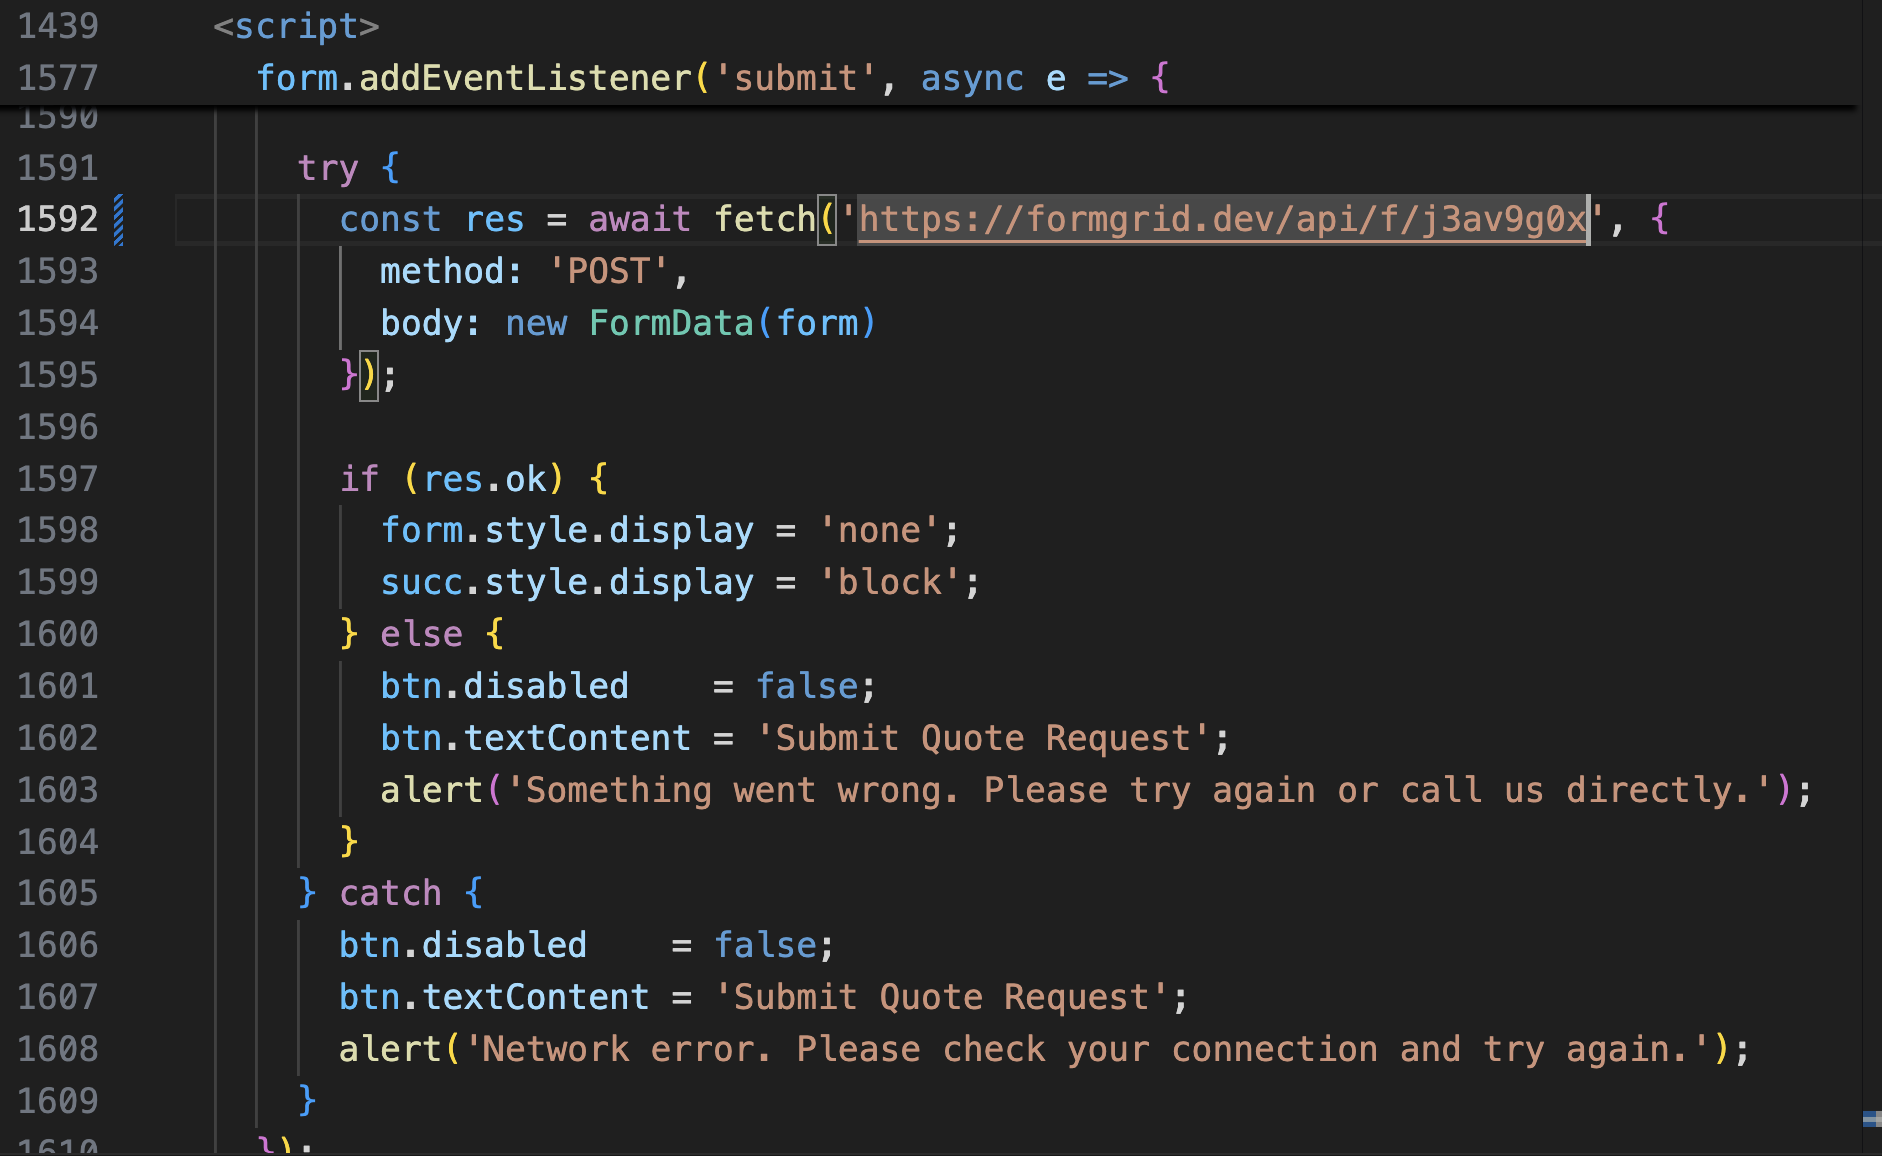Click the blue change indicator beside line 1592
Image resolution: width=1882 pixels, height=1156 pixels.
click(x=119, y=220)
